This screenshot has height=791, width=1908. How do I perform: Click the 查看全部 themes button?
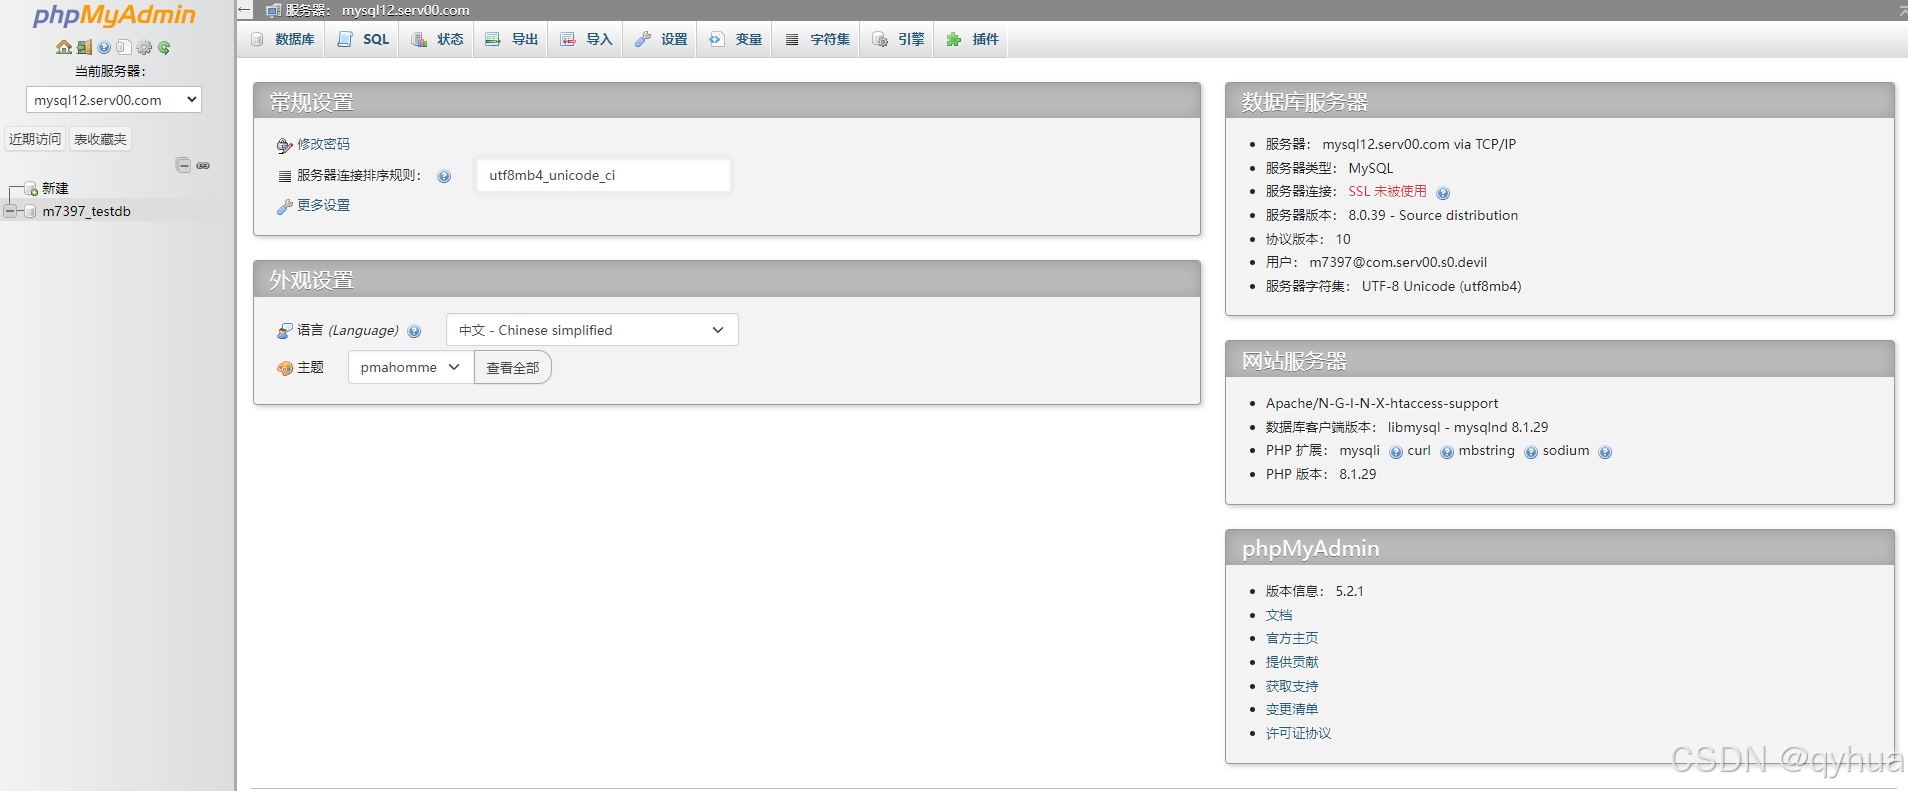coord(512,368)
